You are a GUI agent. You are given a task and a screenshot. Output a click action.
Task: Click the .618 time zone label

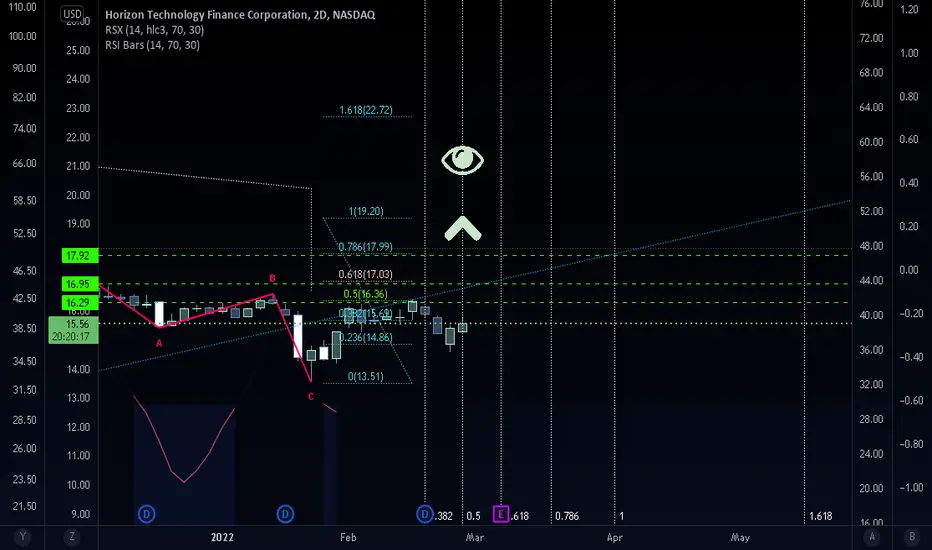tap(520, 516)
